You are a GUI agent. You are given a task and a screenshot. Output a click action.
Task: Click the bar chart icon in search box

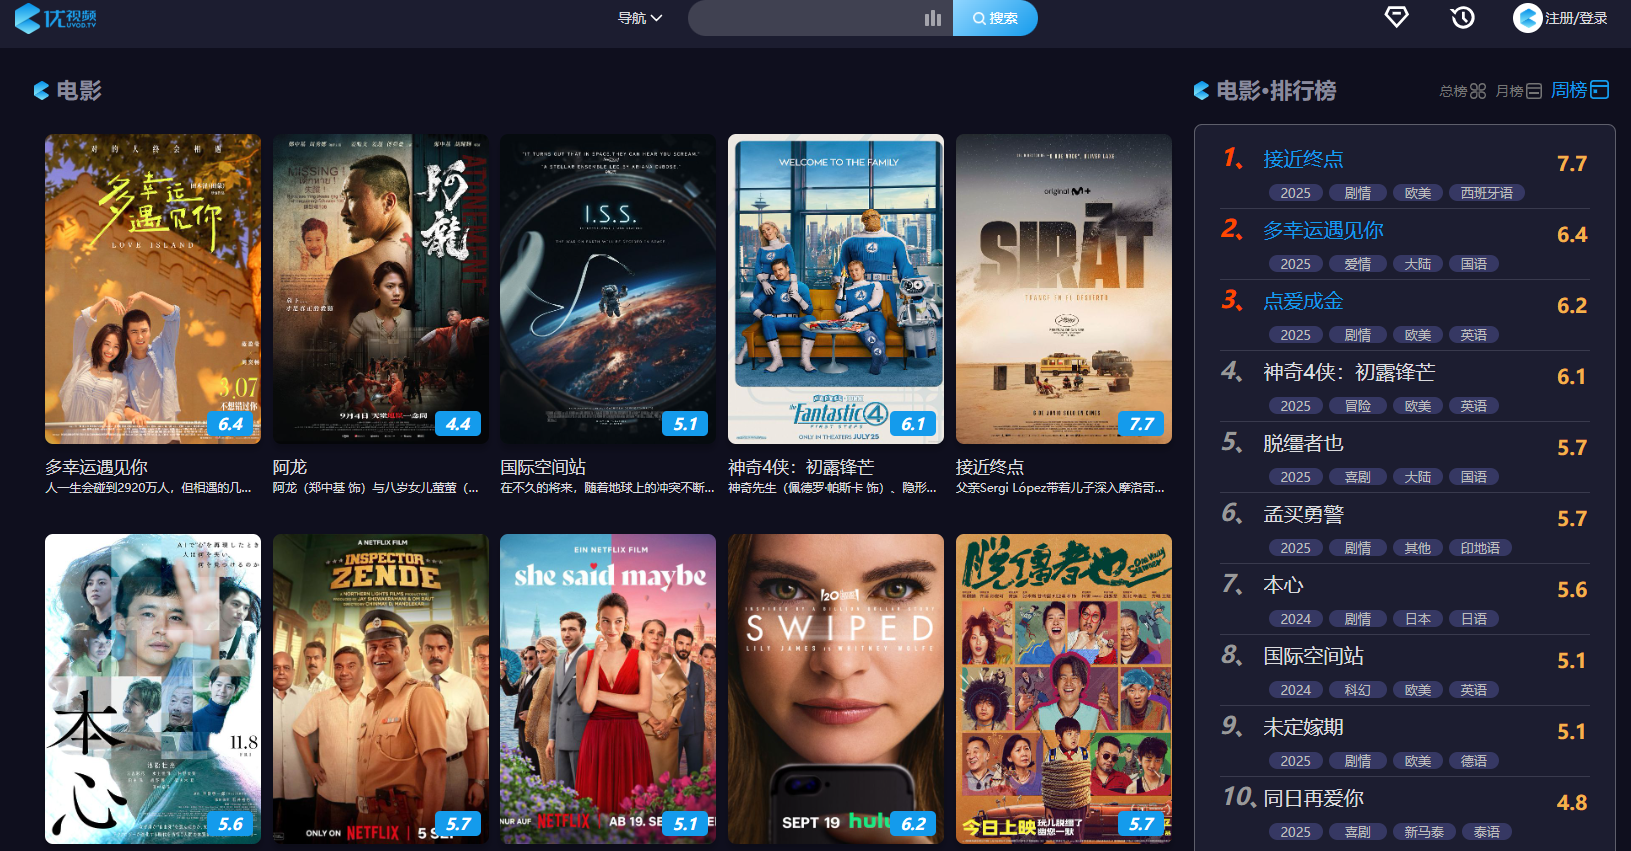click(x=933, y=18)
